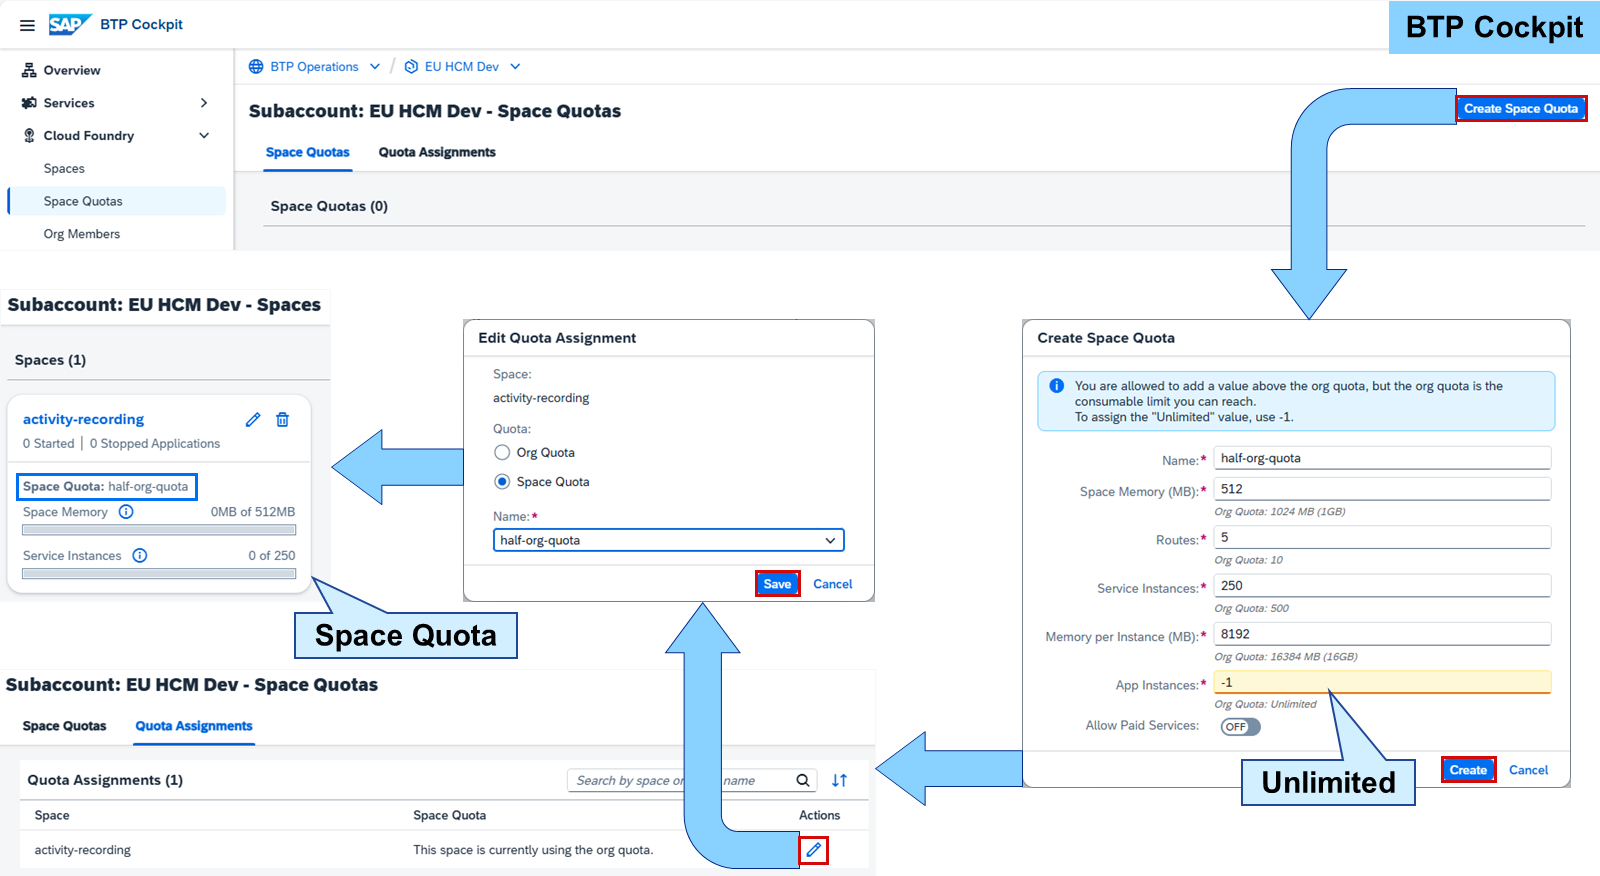This screenshot has width=1600, height=876.
Task: Click the '0 Stopped Applications' text
Action: pyautogui.click(x=155, y=444)
